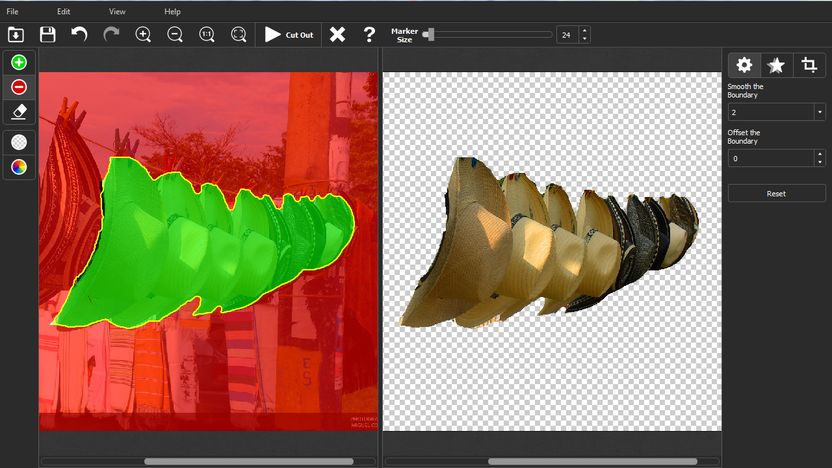Click the Marker Size value field showing 24

568,35
